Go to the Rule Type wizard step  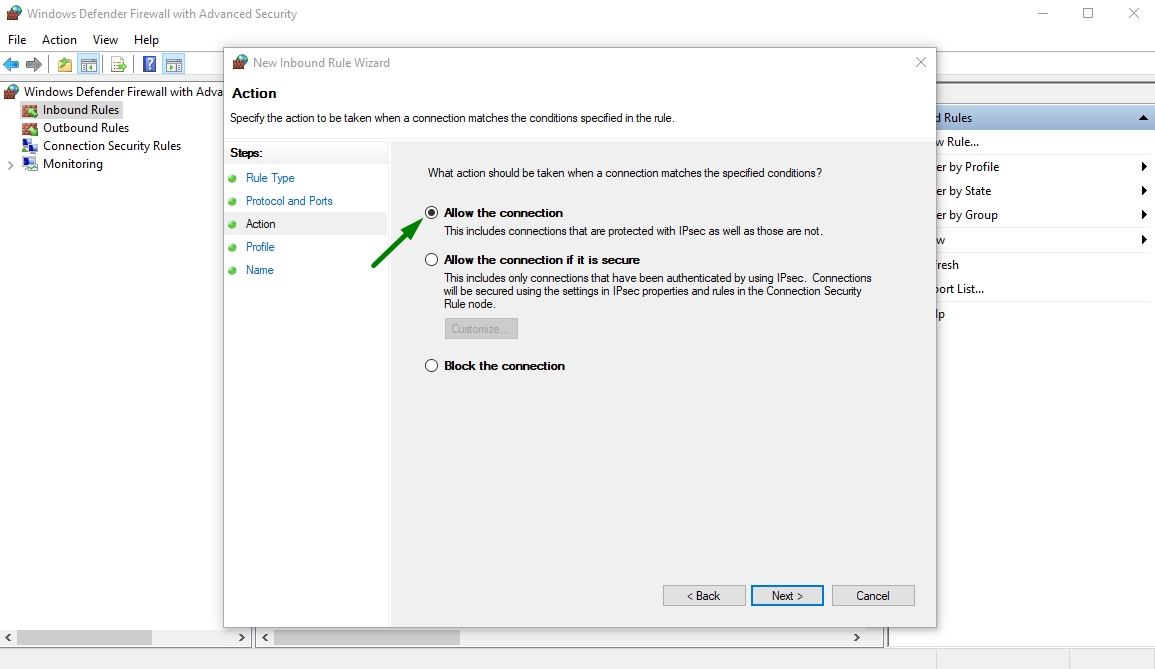point(270,178)
